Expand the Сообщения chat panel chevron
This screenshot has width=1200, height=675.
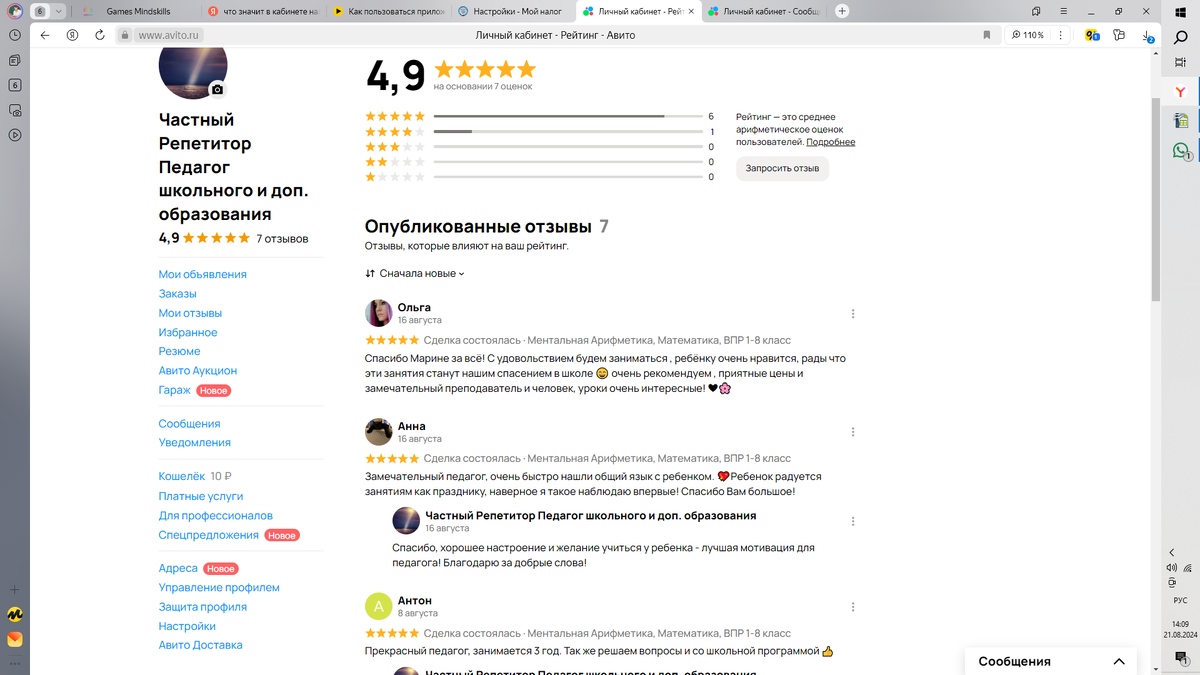(1119, 661)
